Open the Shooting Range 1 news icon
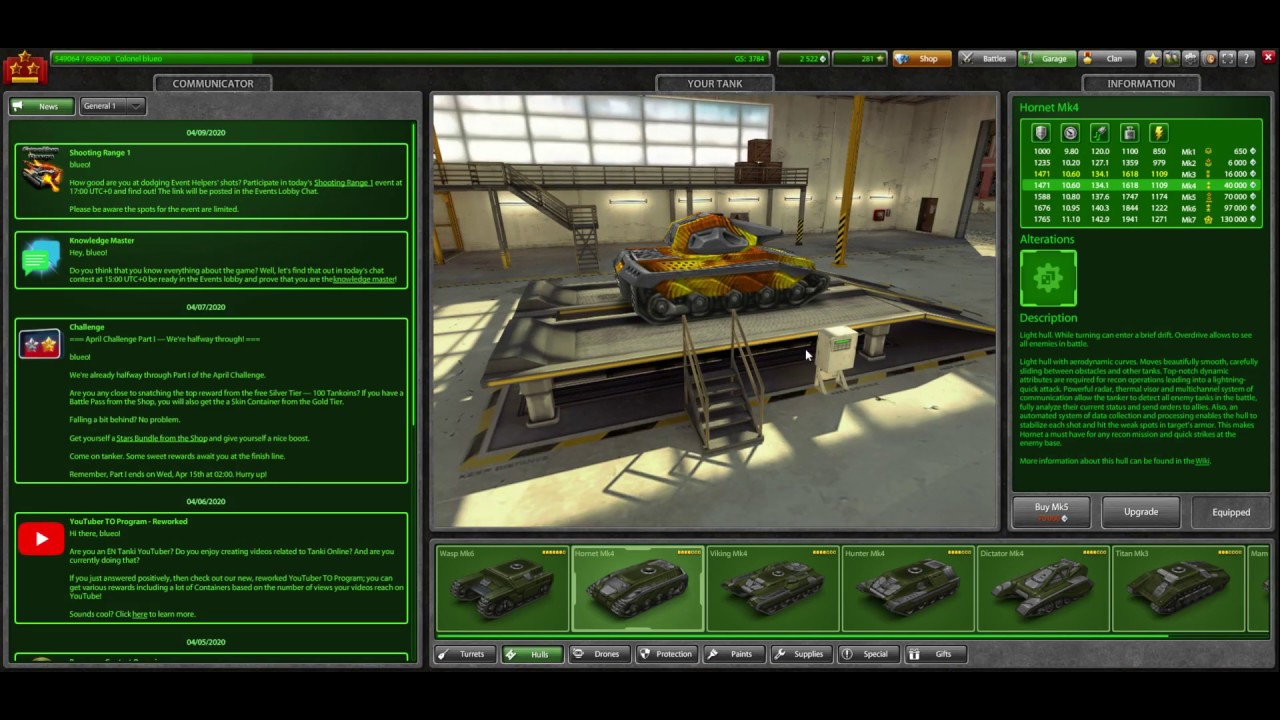1280x720 pixels. (41, 170)
